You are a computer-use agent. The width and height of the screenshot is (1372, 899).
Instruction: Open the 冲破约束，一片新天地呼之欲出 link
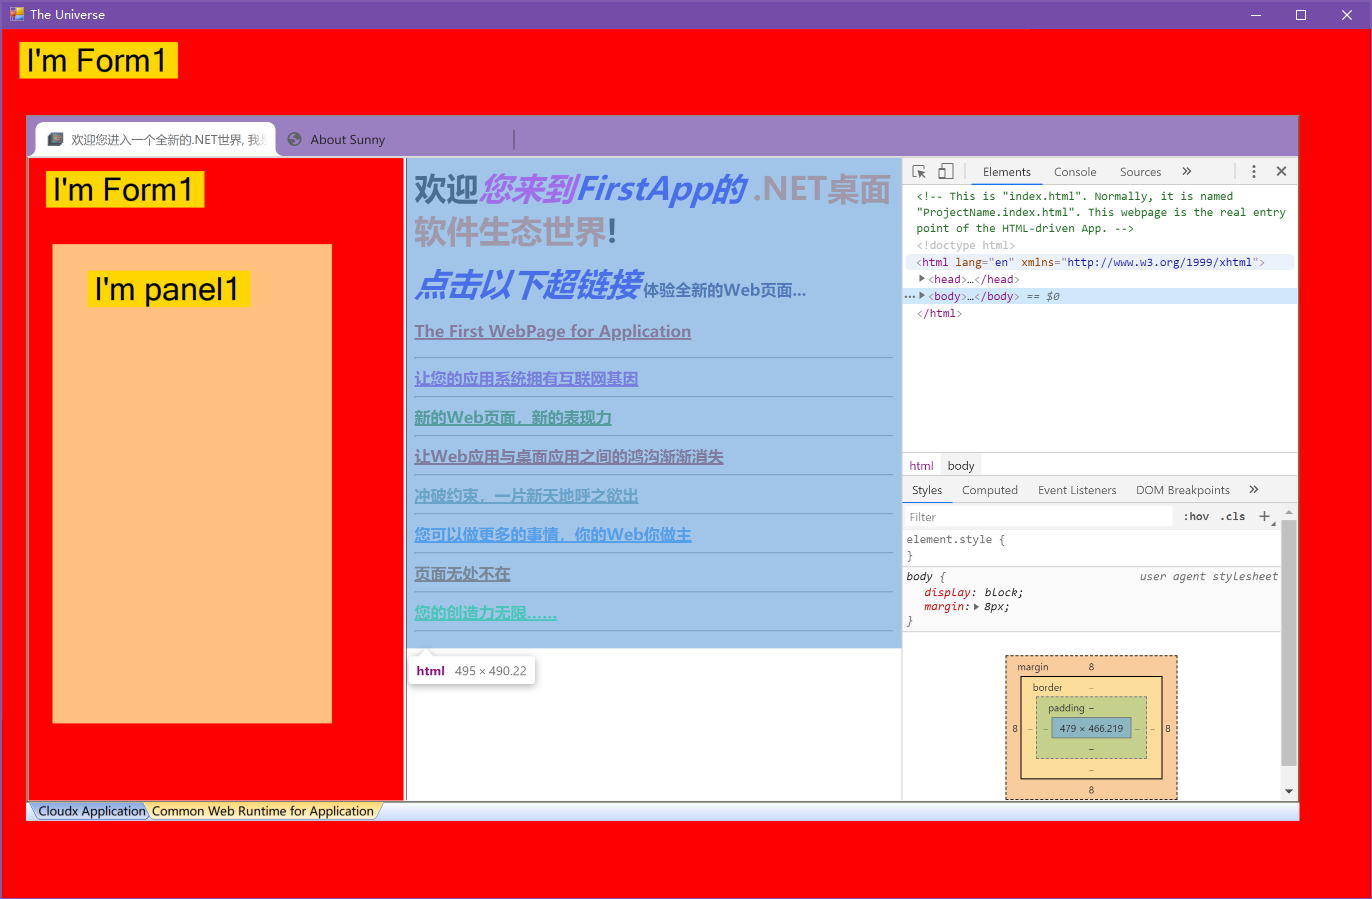(x=526, y=496)
